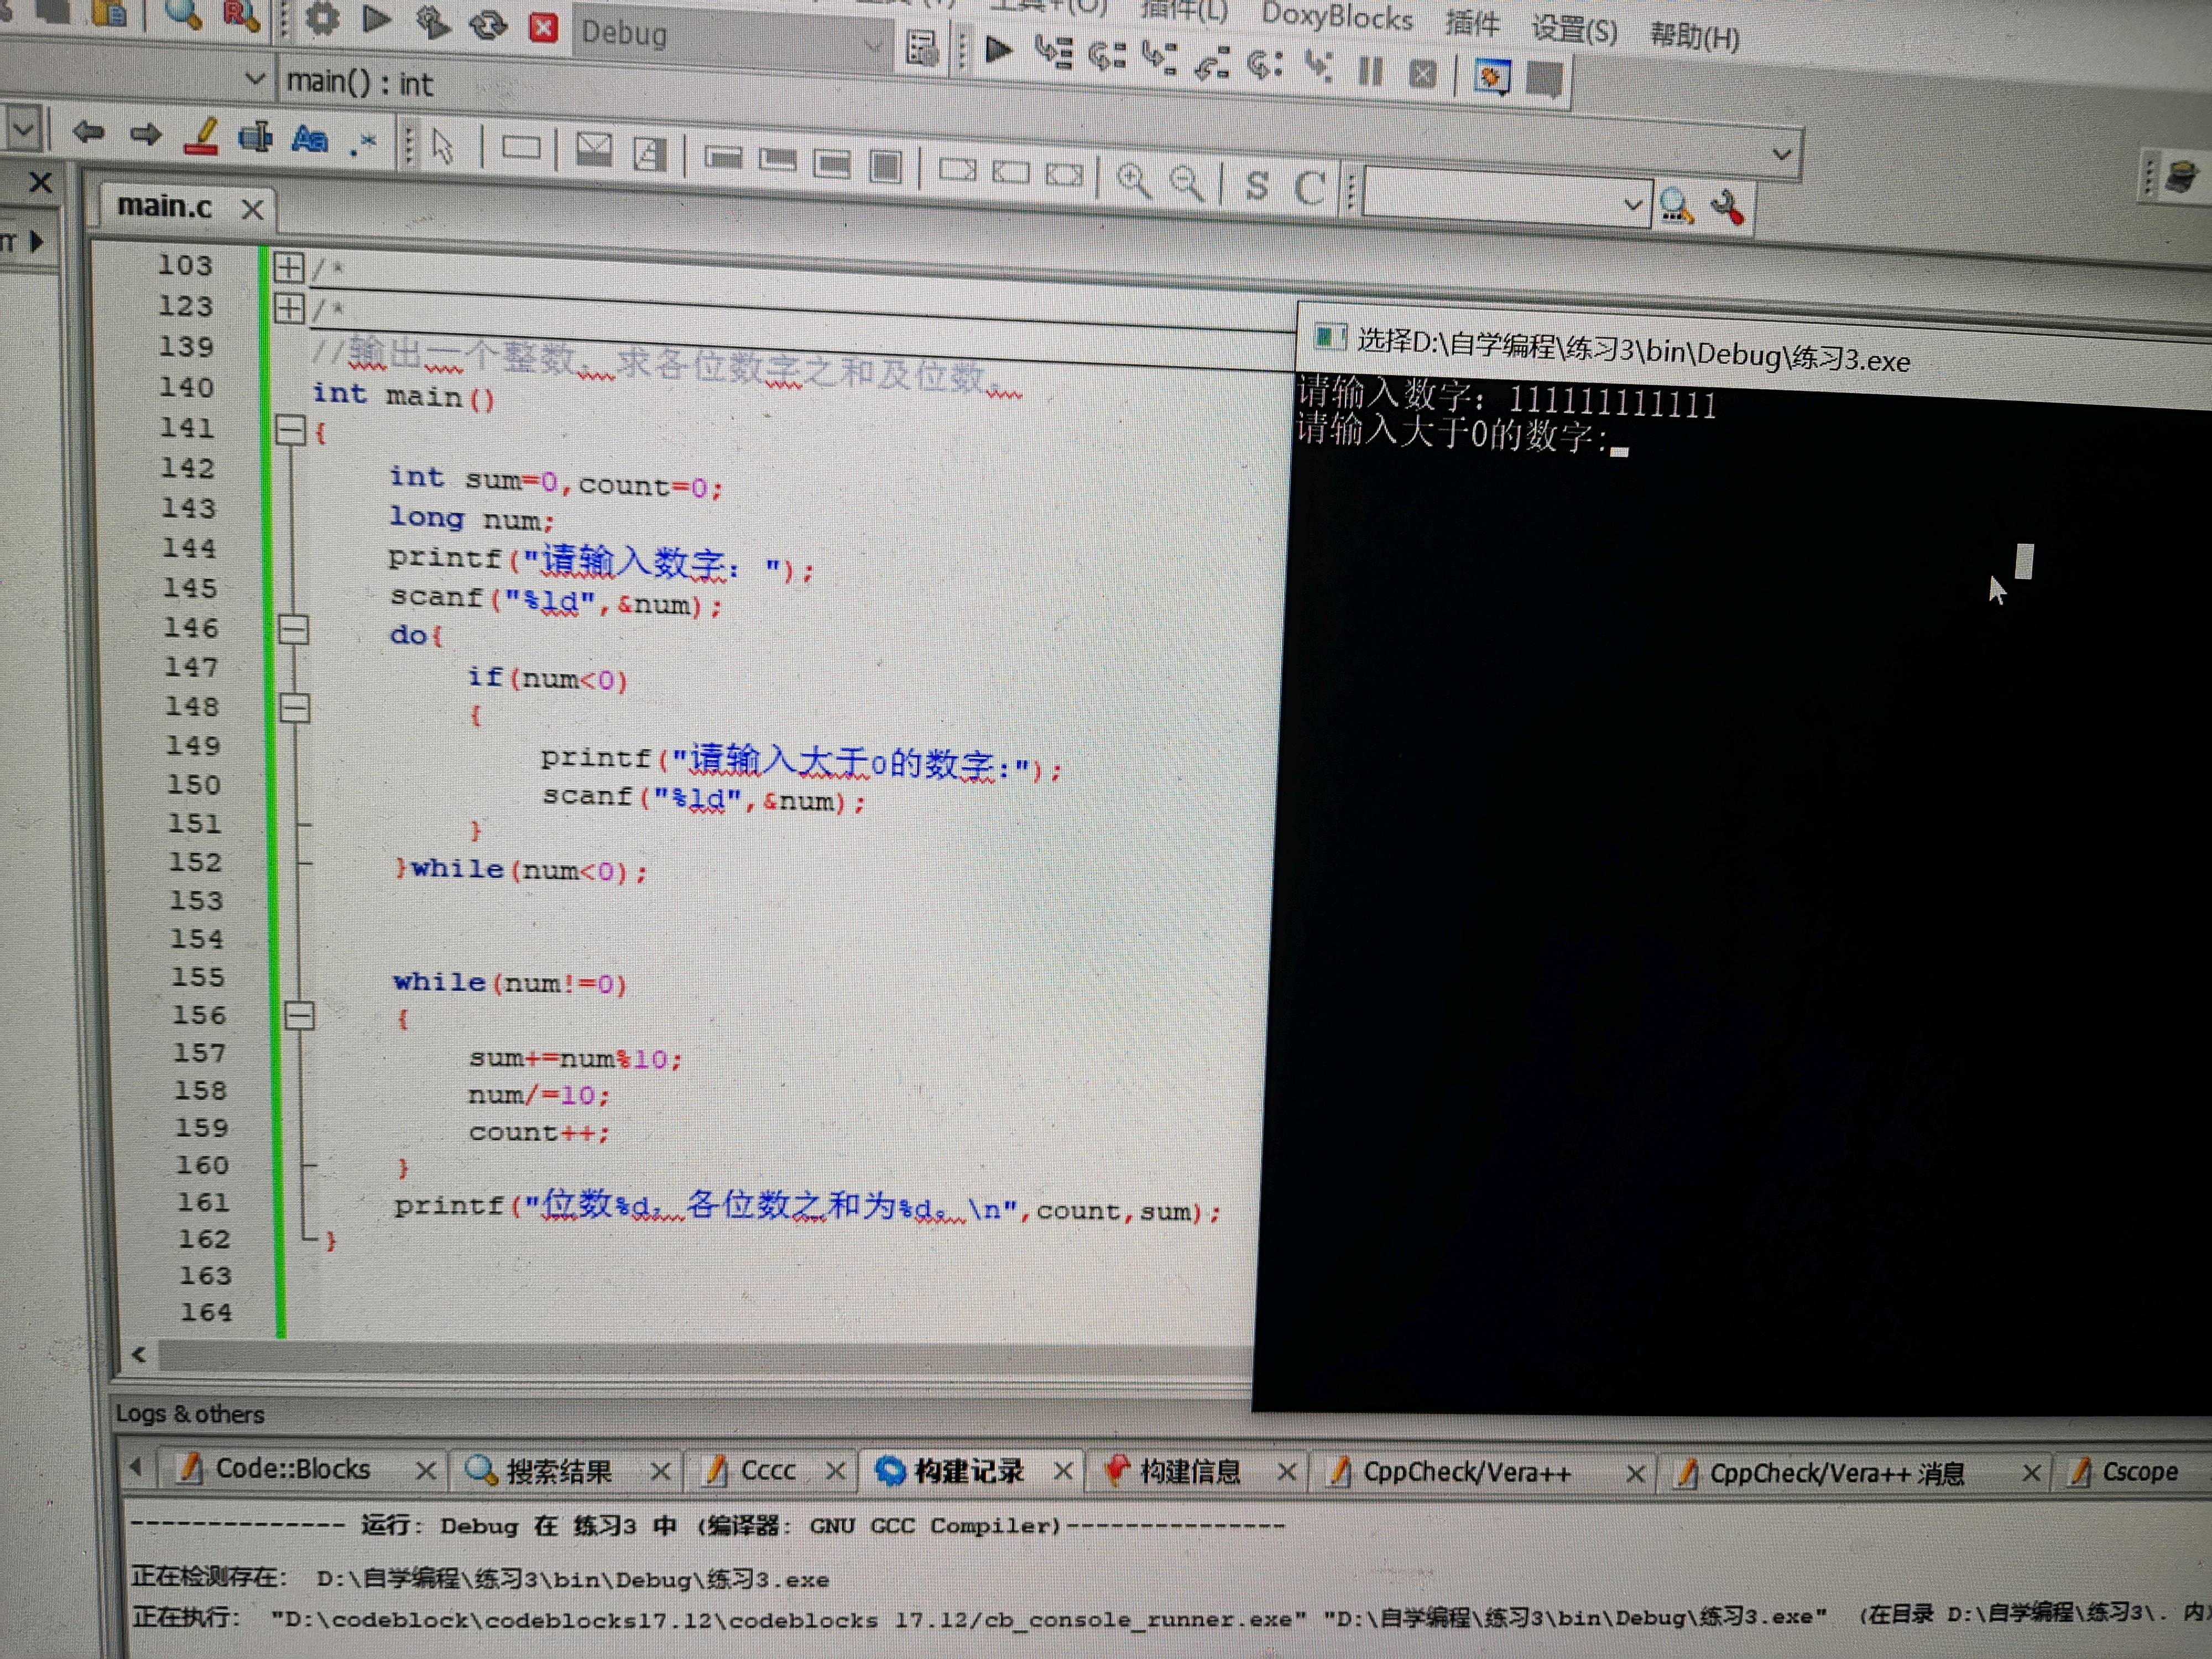Screen dimensions: 2212x1659
Task: Switch to the 构建信息 tab
Action: pos(1189,1471)
